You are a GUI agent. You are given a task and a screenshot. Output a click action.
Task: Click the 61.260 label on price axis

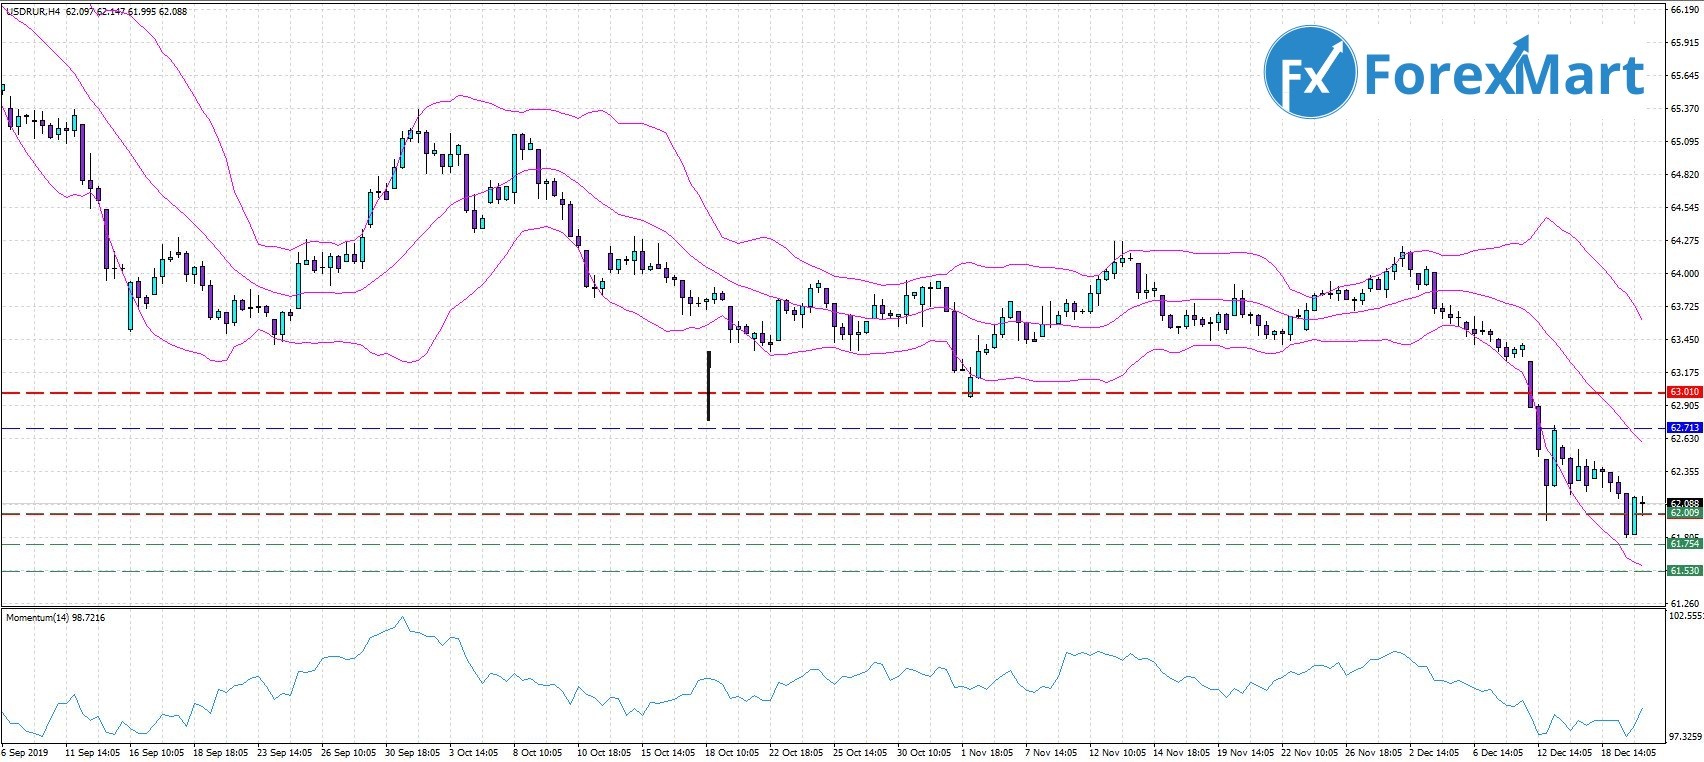(x=1684, y=603)
